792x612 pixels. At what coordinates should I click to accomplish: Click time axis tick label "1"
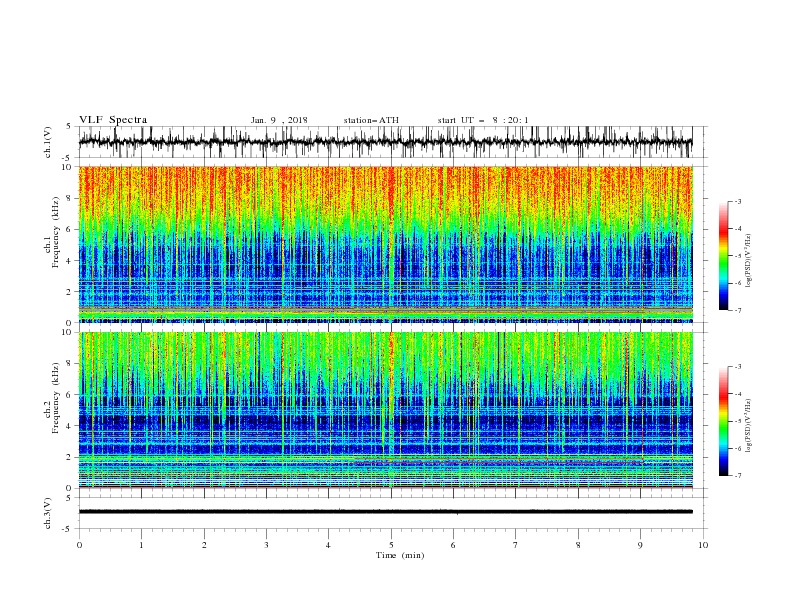(x=142, y=545)
